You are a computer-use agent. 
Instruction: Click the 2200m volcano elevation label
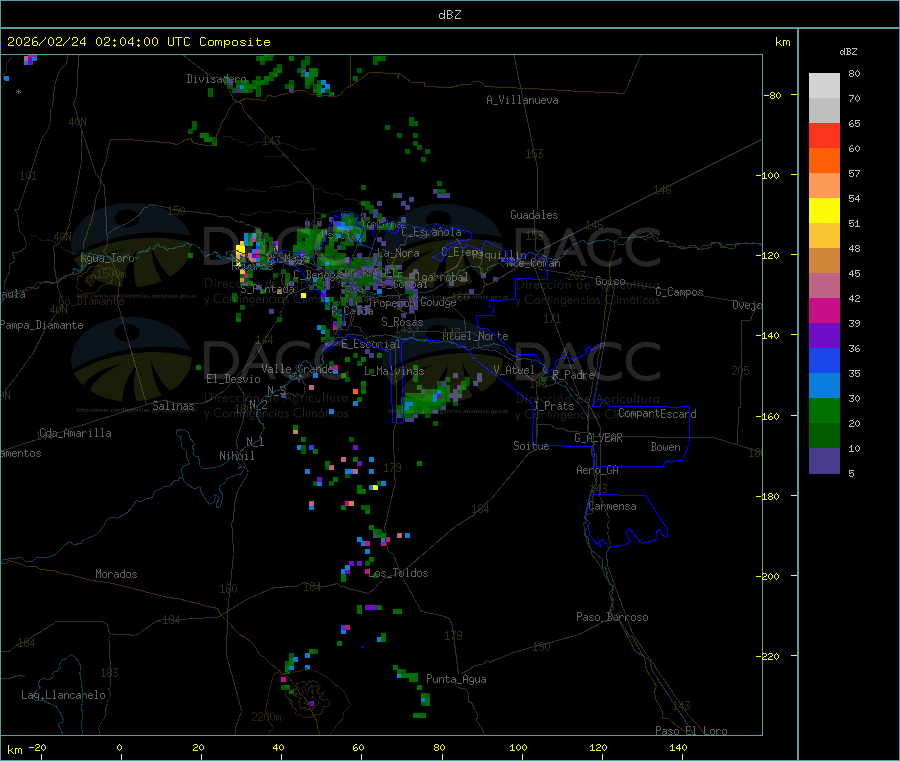[x=266, y=717]
